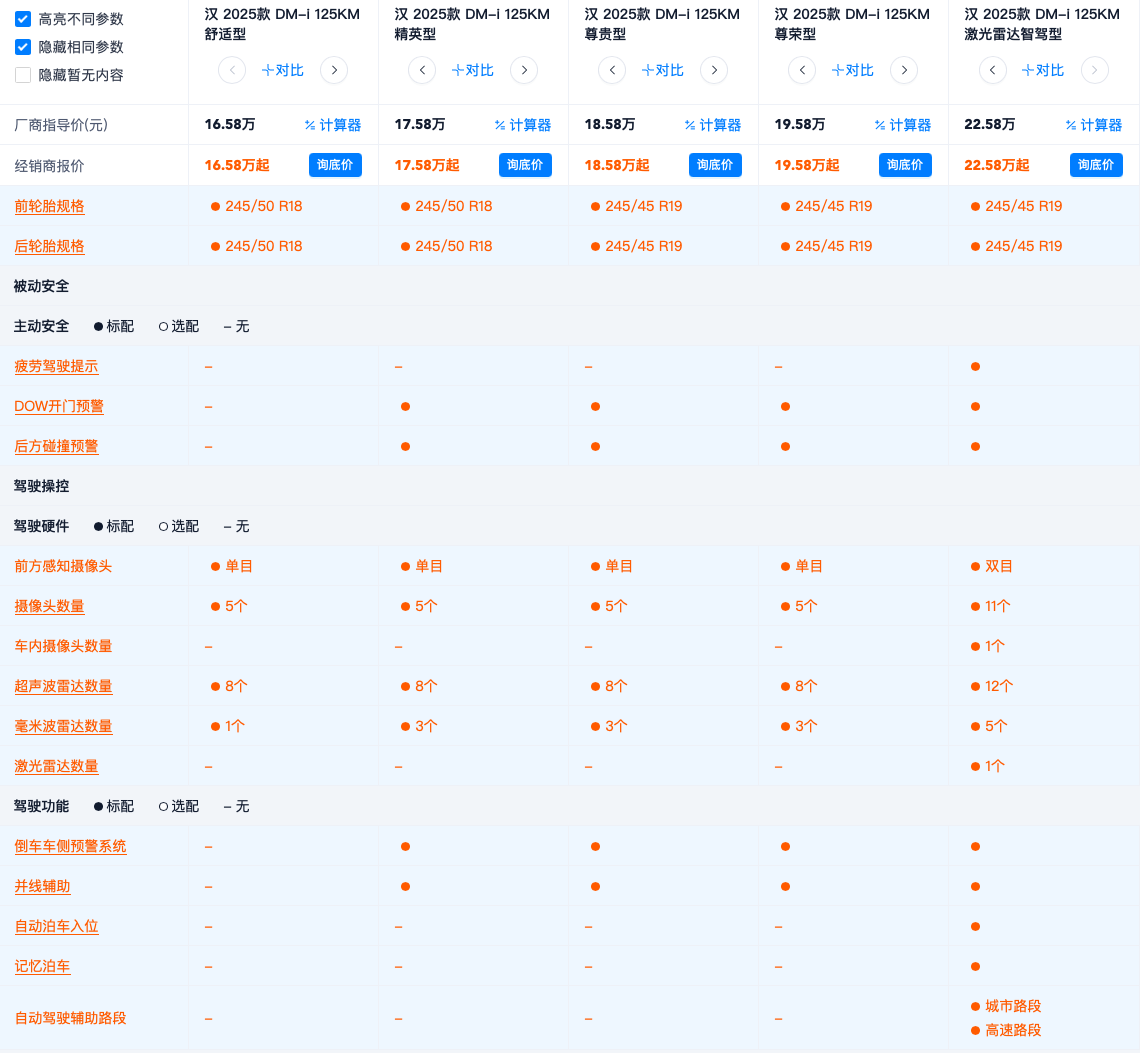1141x1053 pixels.
Task: Click 询底价 button for 17.58万起
Action: (x=525, y=165)
